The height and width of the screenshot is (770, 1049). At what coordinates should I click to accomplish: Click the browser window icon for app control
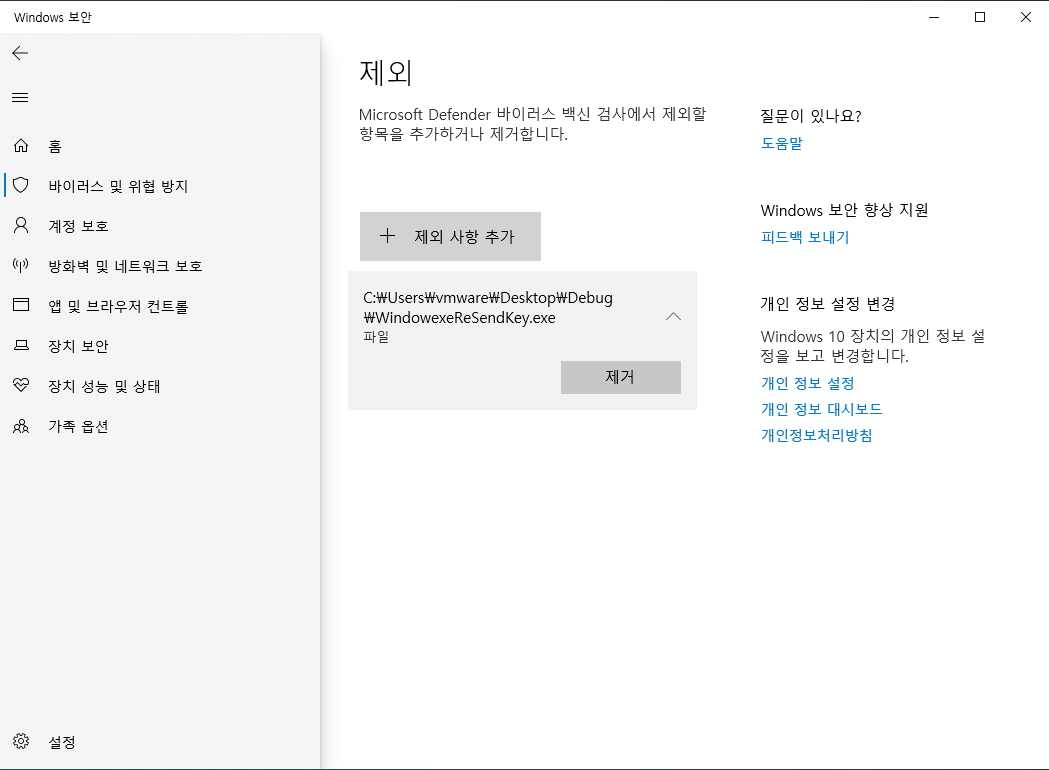point(21,305)
